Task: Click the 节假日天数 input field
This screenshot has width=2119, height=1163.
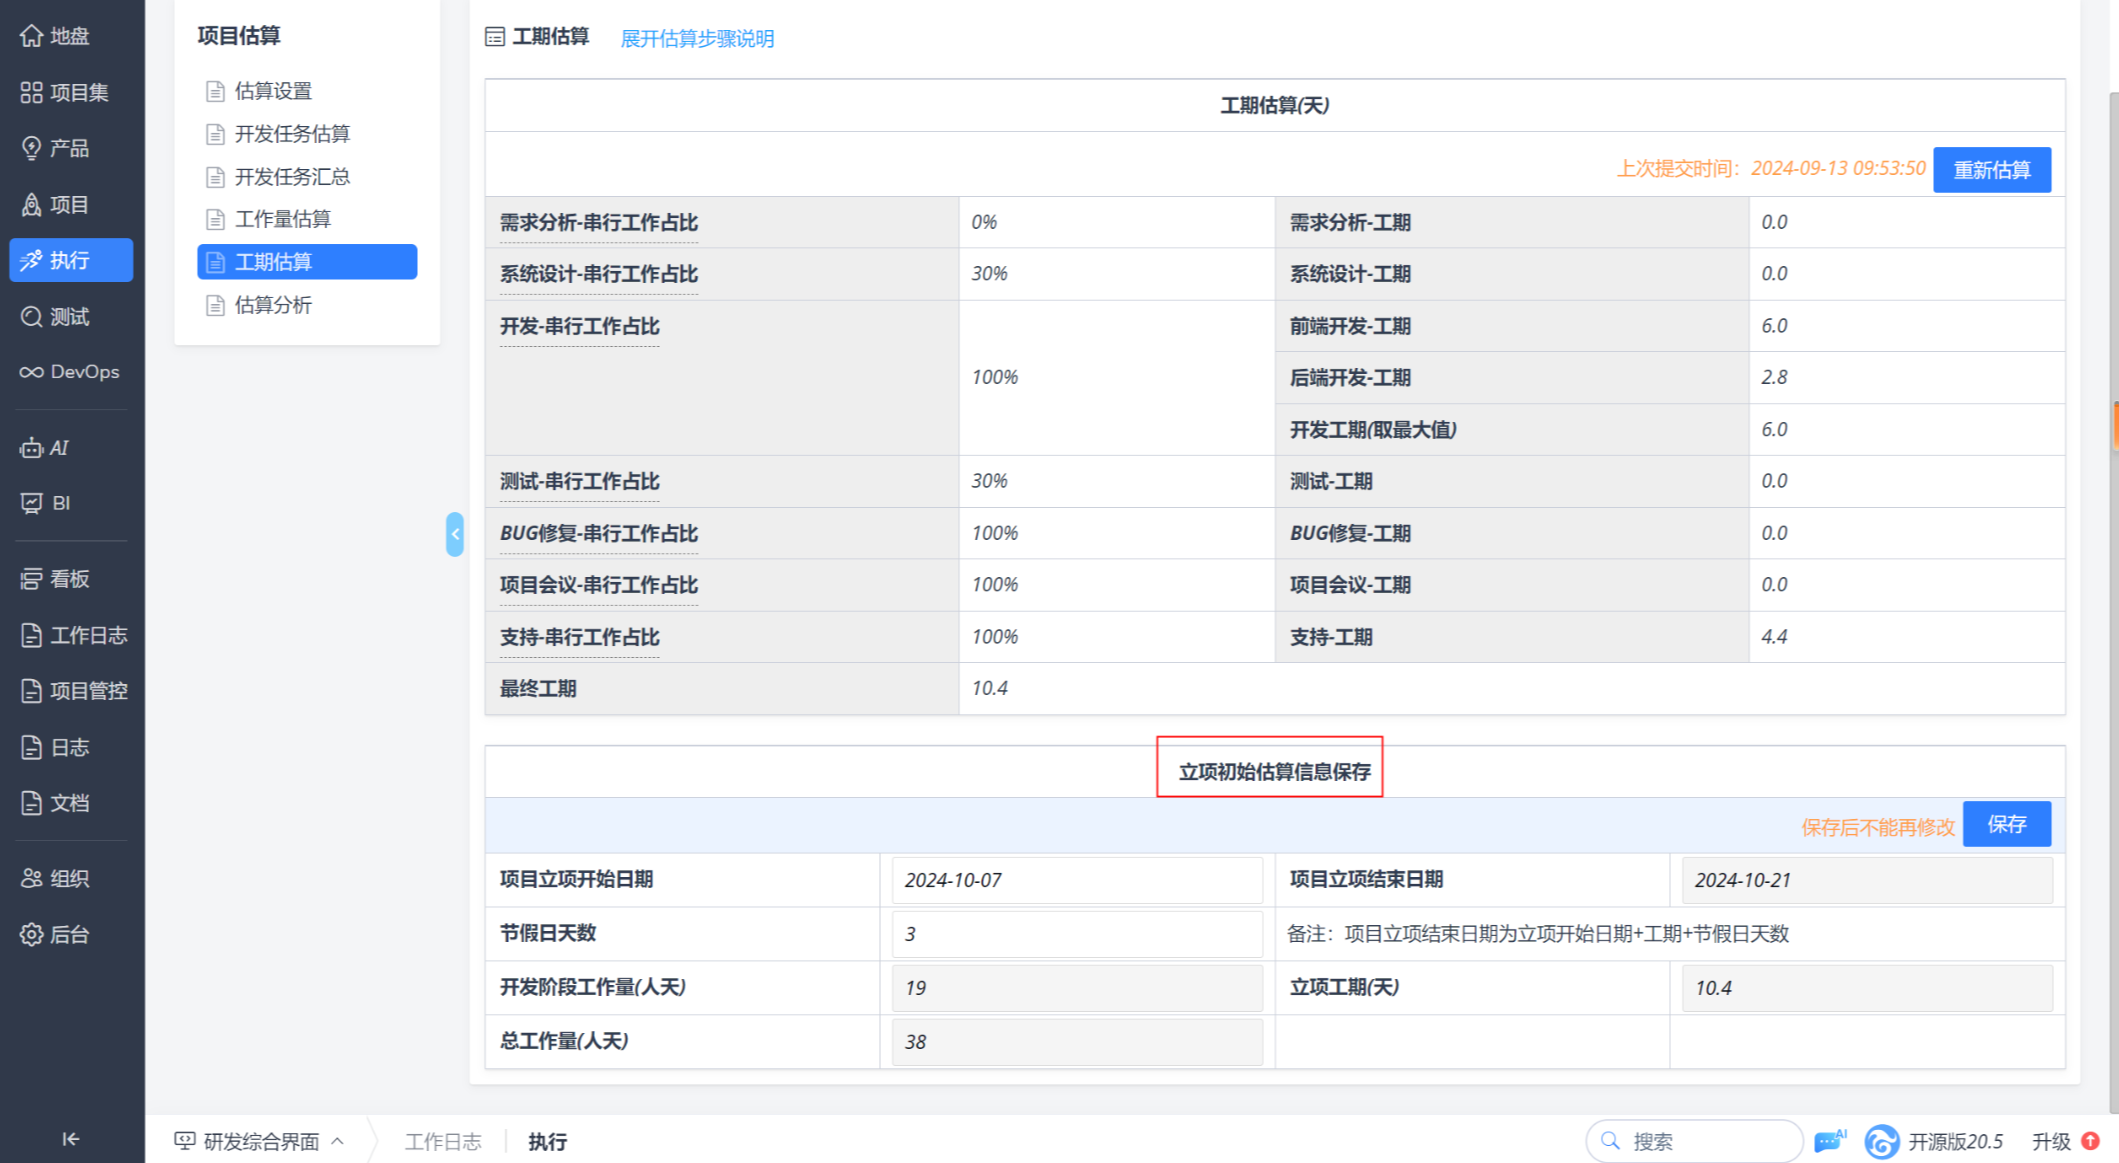Action: coord(1076,934)
